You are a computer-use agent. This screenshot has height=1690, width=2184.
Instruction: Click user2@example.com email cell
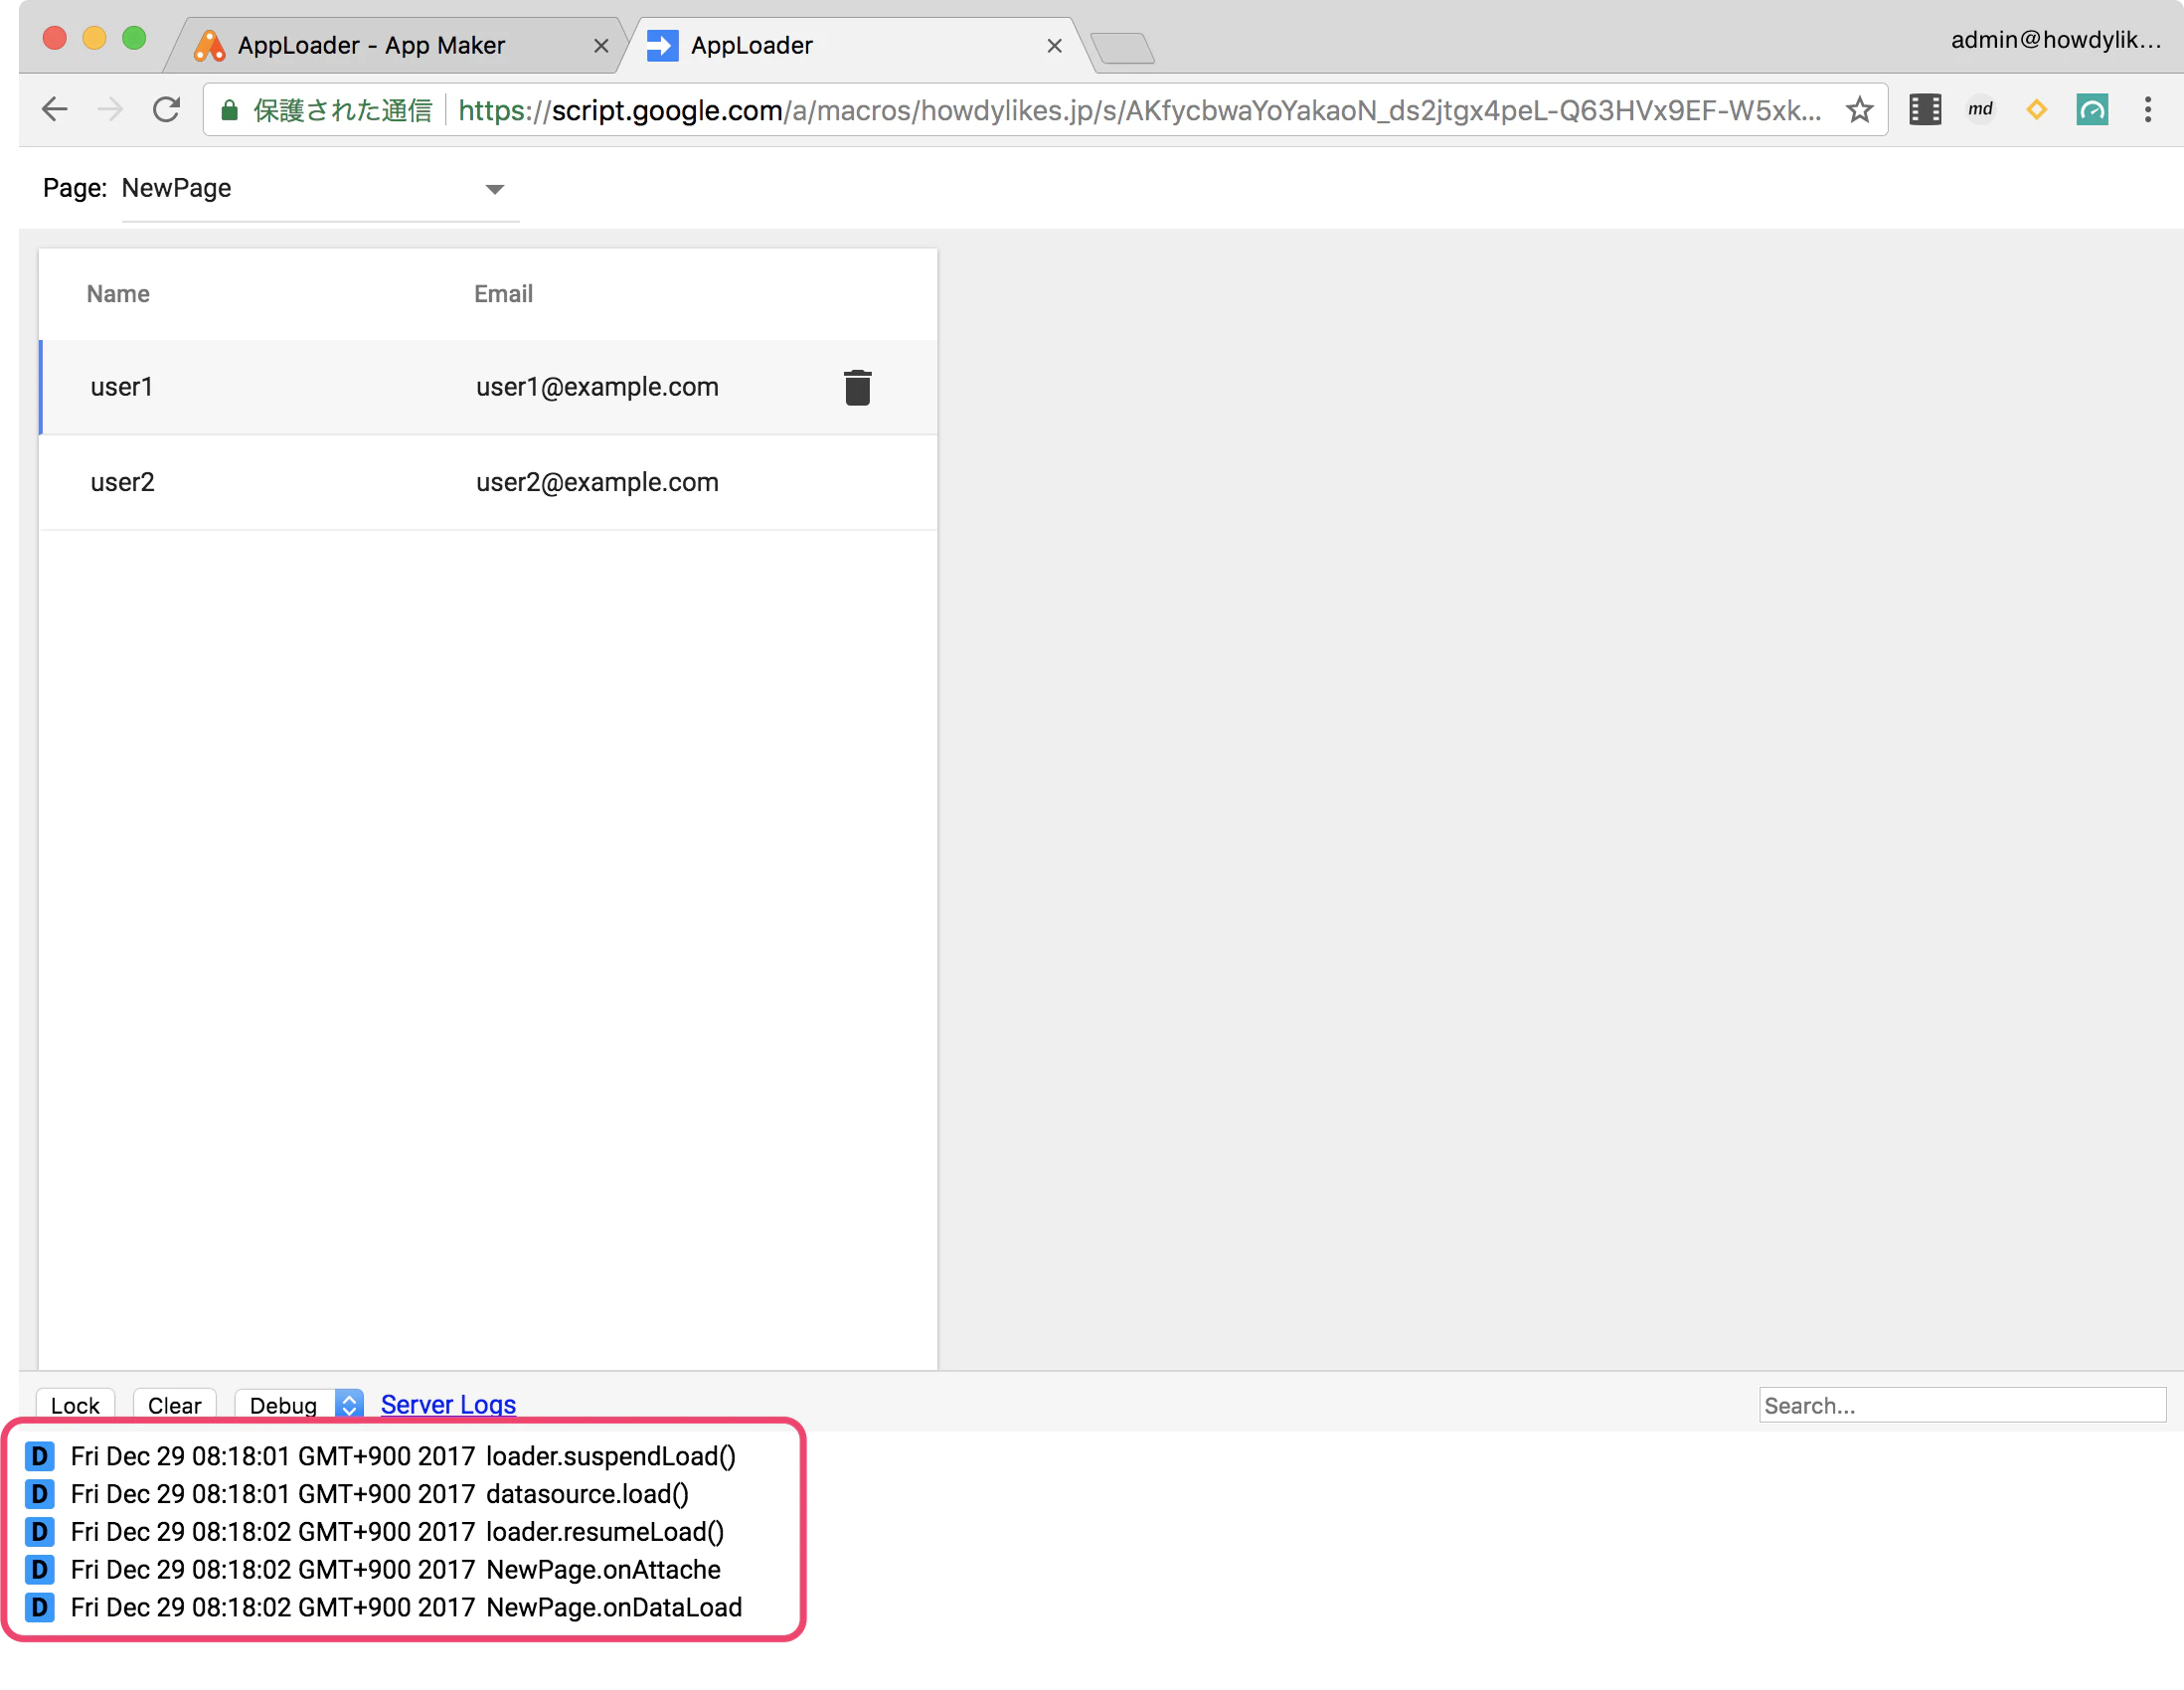[597, 482]
